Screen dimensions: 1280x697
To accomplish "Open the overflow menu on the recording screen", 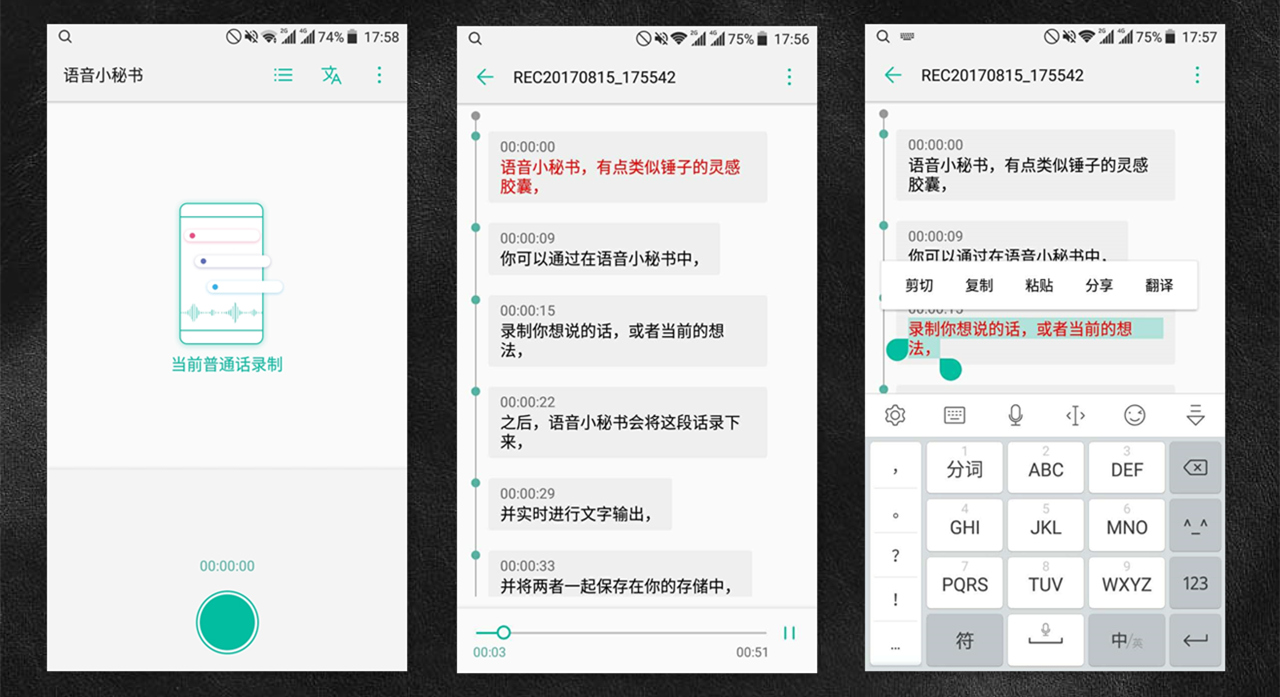I will pos(379,75).
